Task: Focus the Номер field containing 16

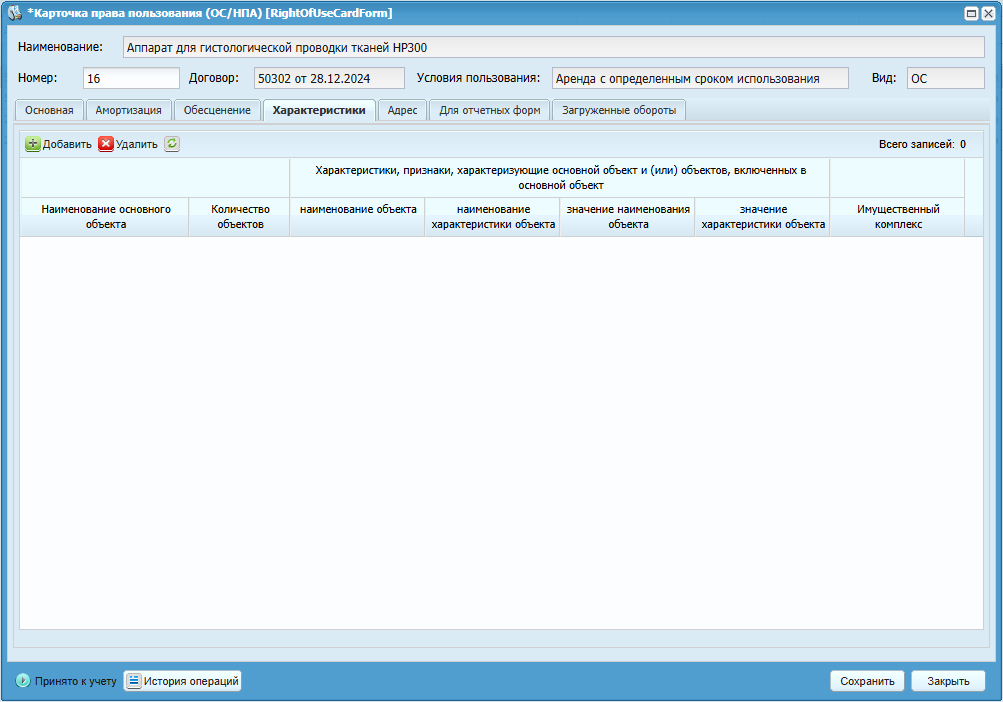Action: pos(131,79)
